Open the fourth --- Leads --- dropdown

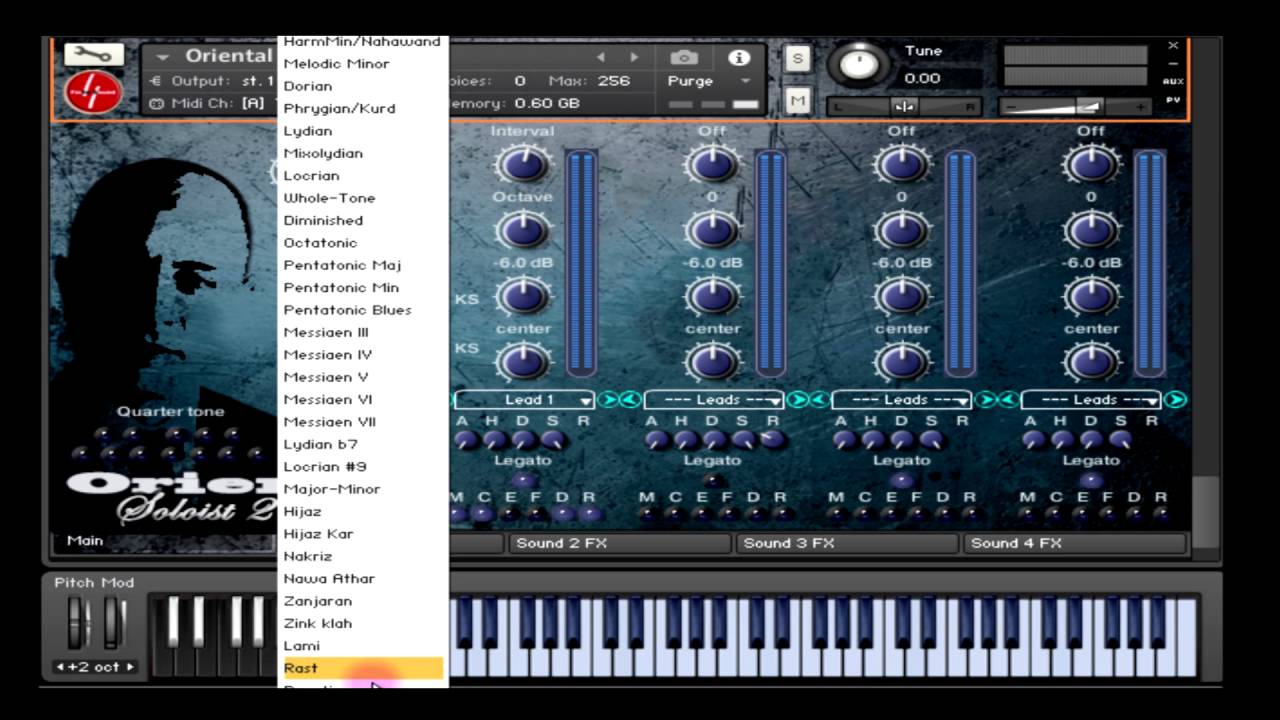[x=1091, y=400]
